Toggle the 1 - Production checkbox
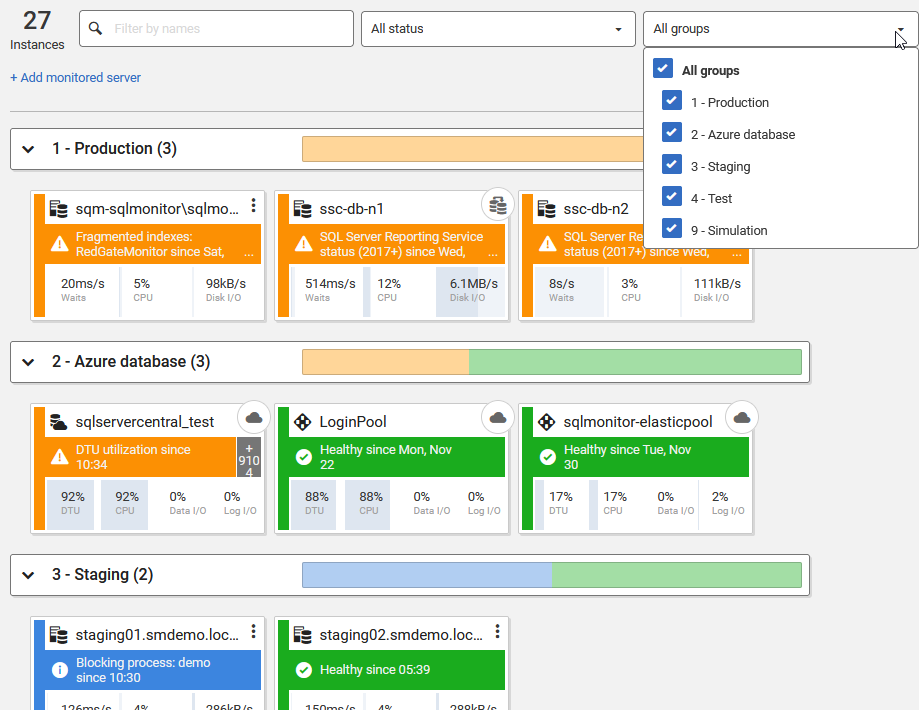 tap(672, 102)
